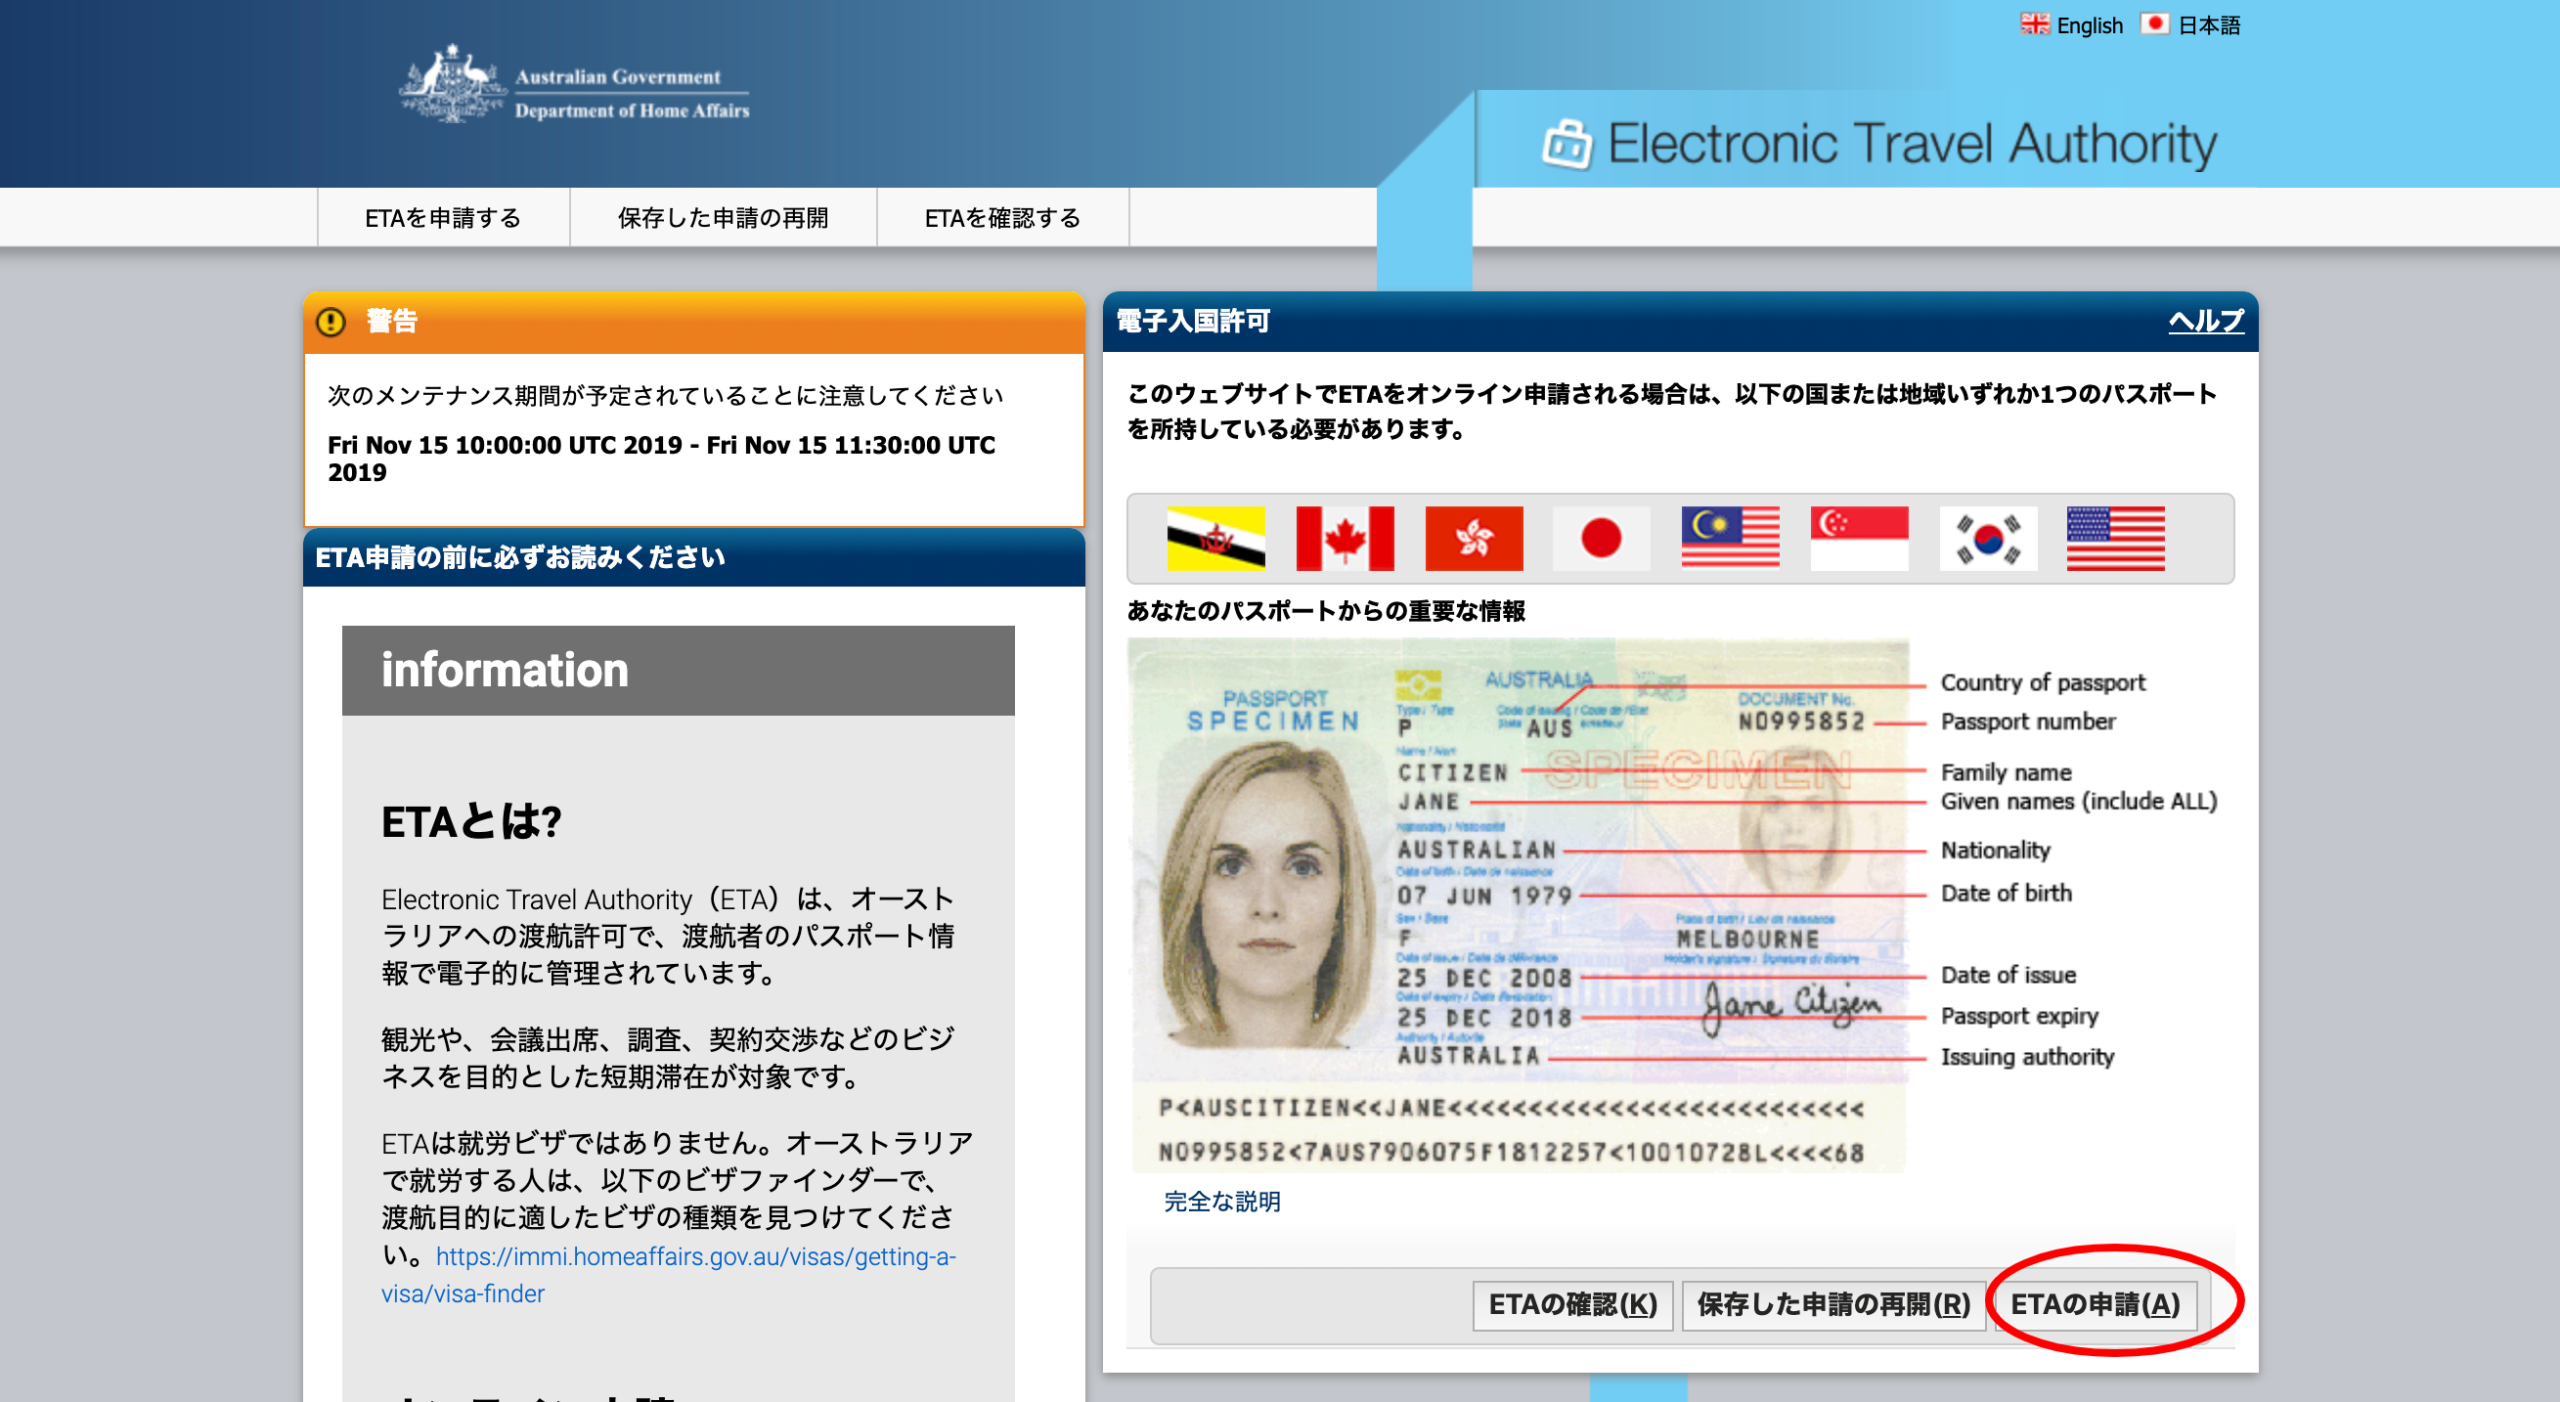Click the maintenance date 'Fri Nov 15 10:00:00 UTC 2019' text
This screenshot has width=2560, height=1402.
pos(505,445)
